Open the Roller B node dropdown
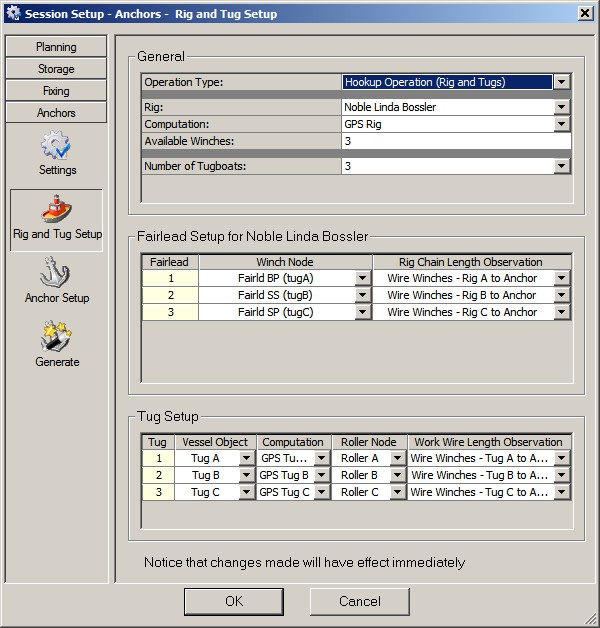The image size is (600, 628). [x=396, y=476]
